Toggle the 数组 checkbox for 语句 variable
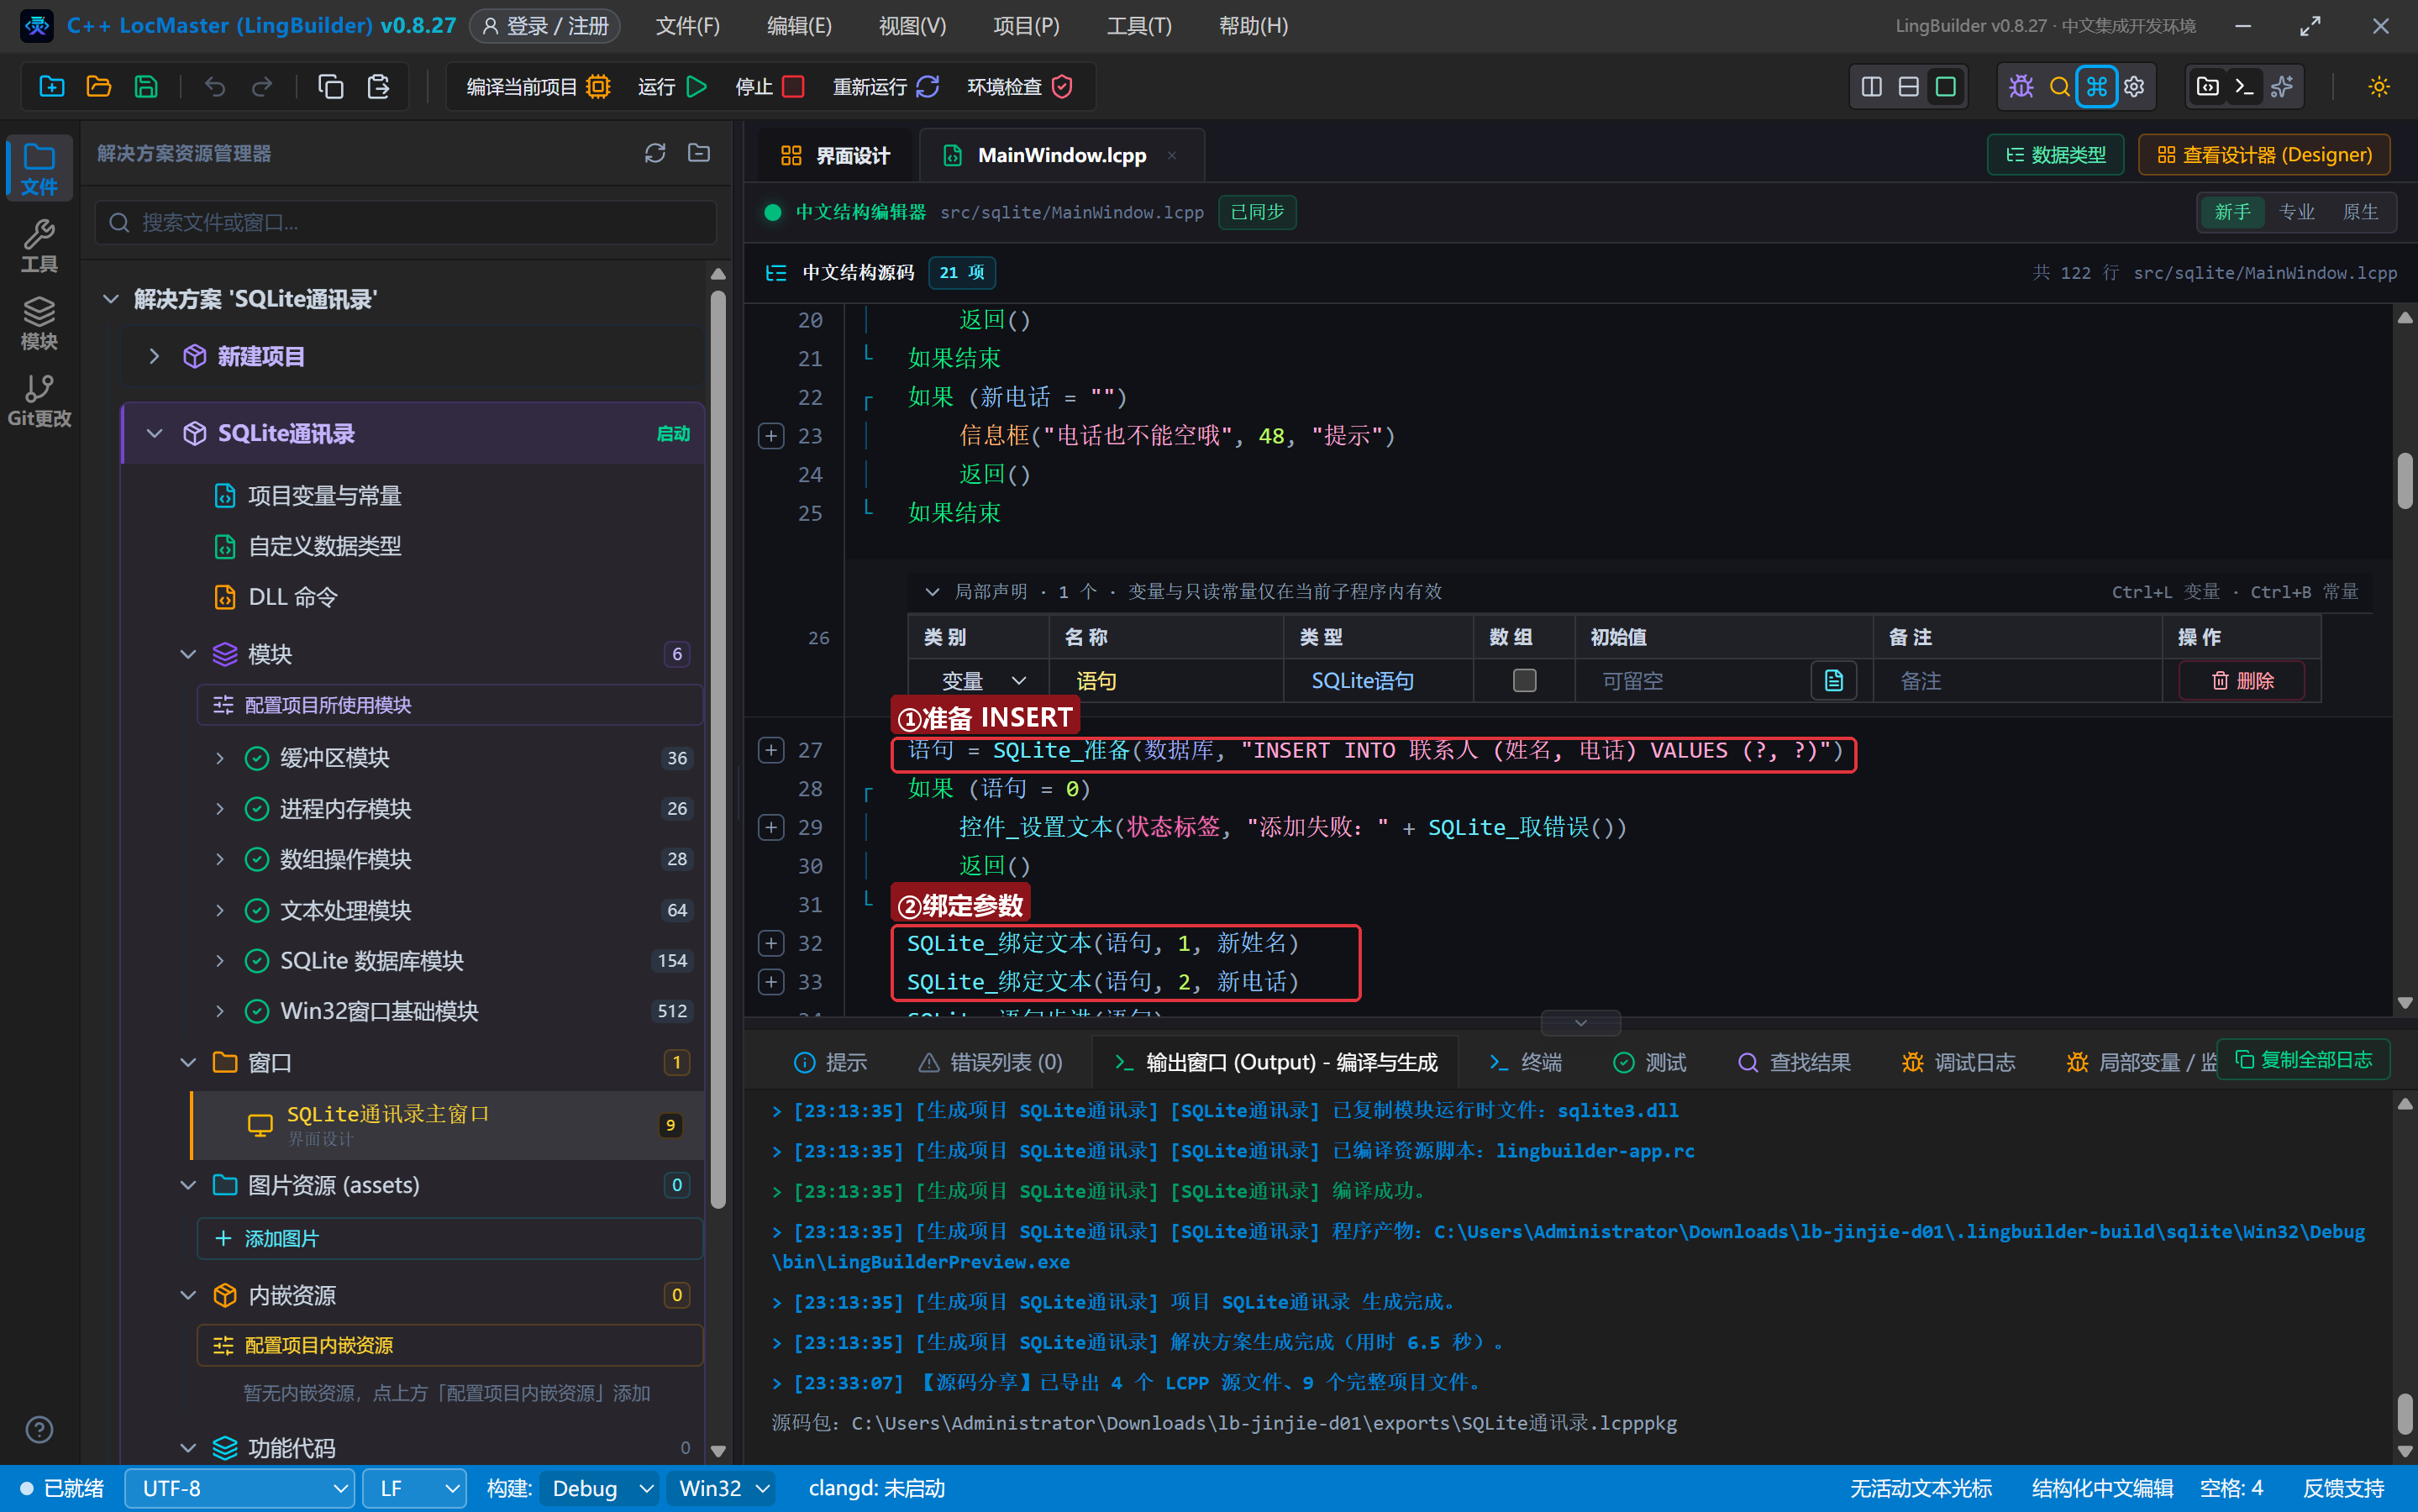Viewport: 2418px width, 1512px height. 1524,681
